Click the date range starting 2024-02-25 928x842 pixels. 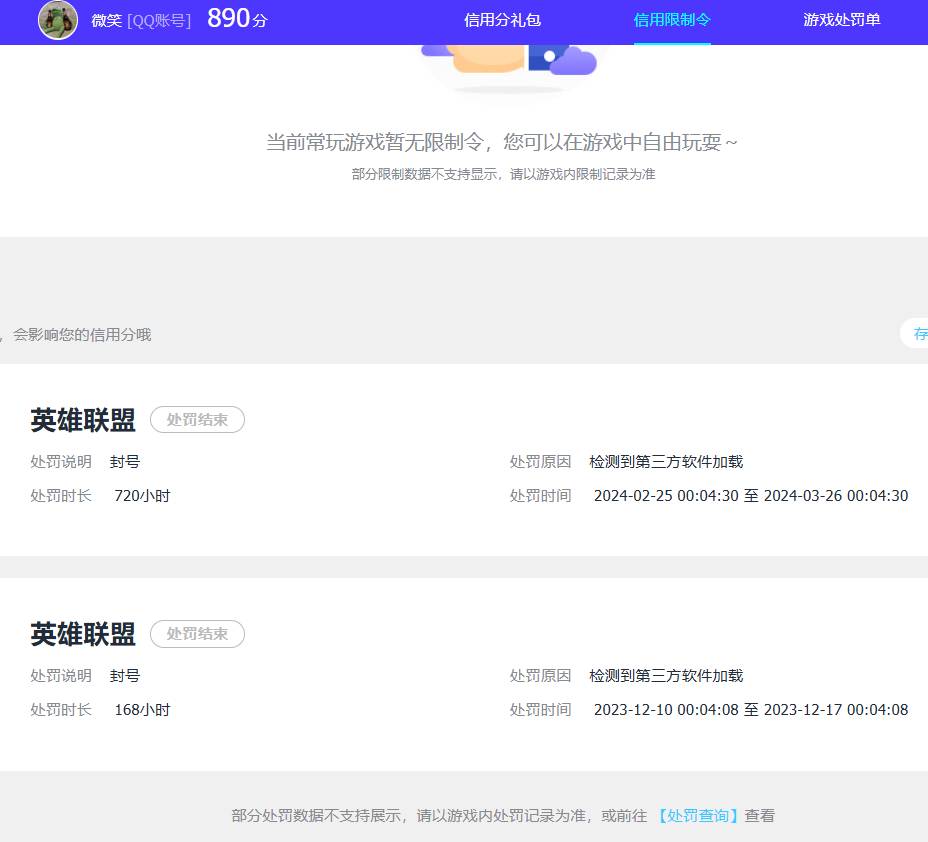(x=751, y=496)
